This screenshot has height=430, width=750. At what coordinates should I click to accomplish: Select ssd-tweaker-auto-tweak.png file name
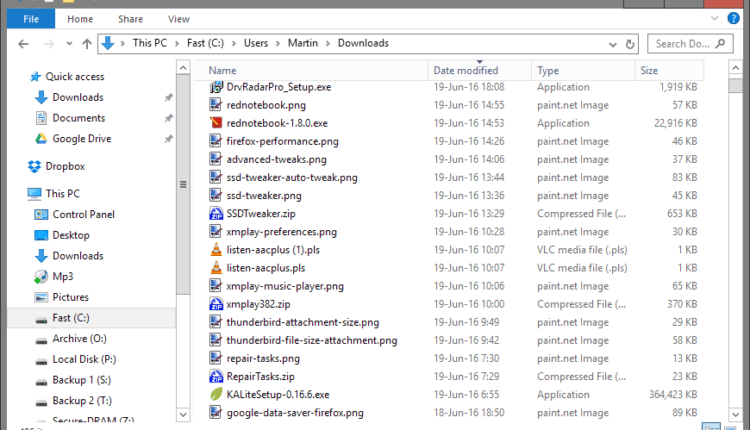(x=292, y=177)
